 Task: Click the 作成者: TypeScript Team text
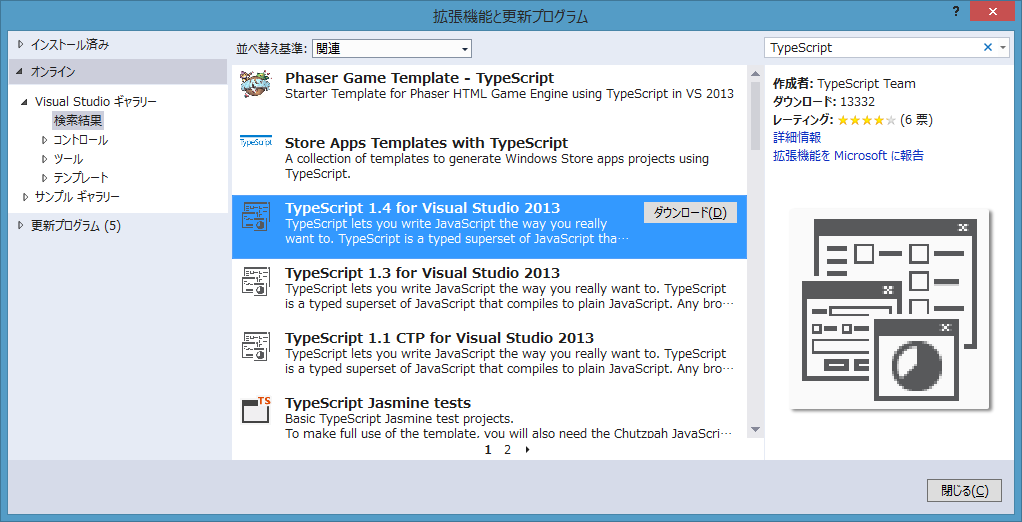(x=844, y=83)
